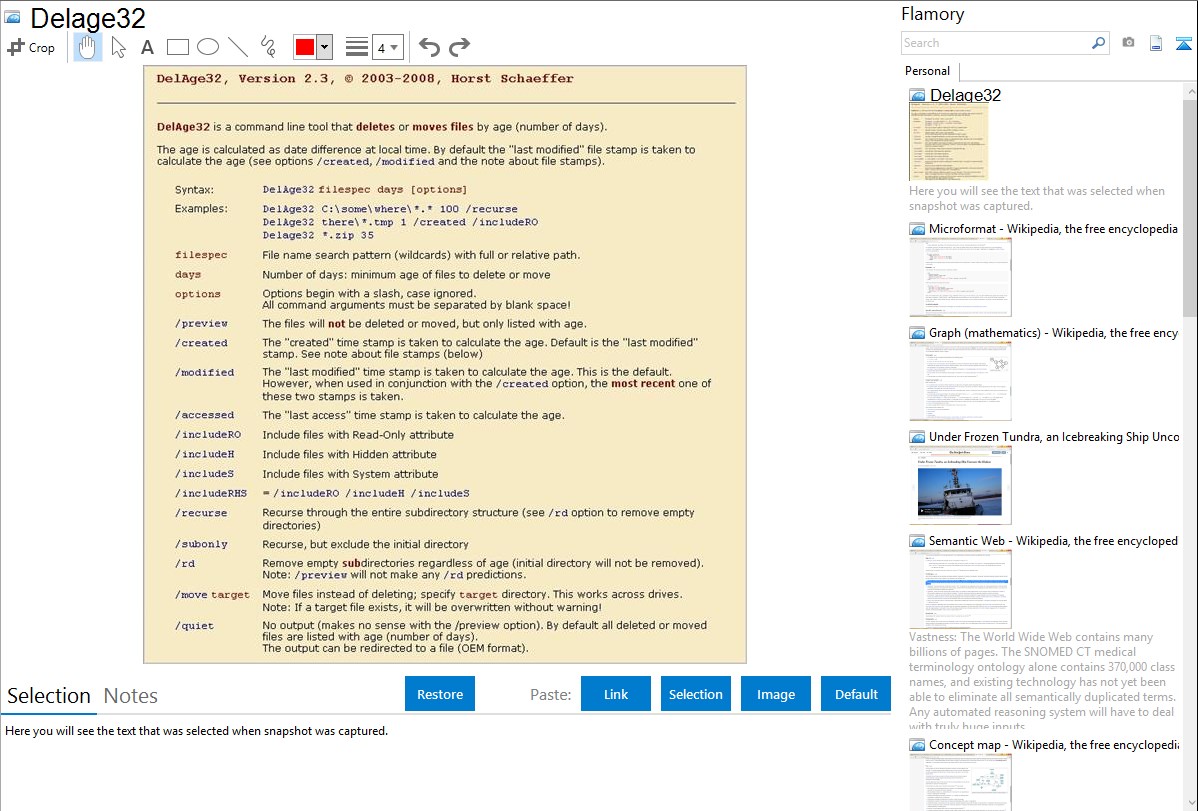Select the straight line tool
This screenshot has height=811, width=1198.
[x=238, y=47]
